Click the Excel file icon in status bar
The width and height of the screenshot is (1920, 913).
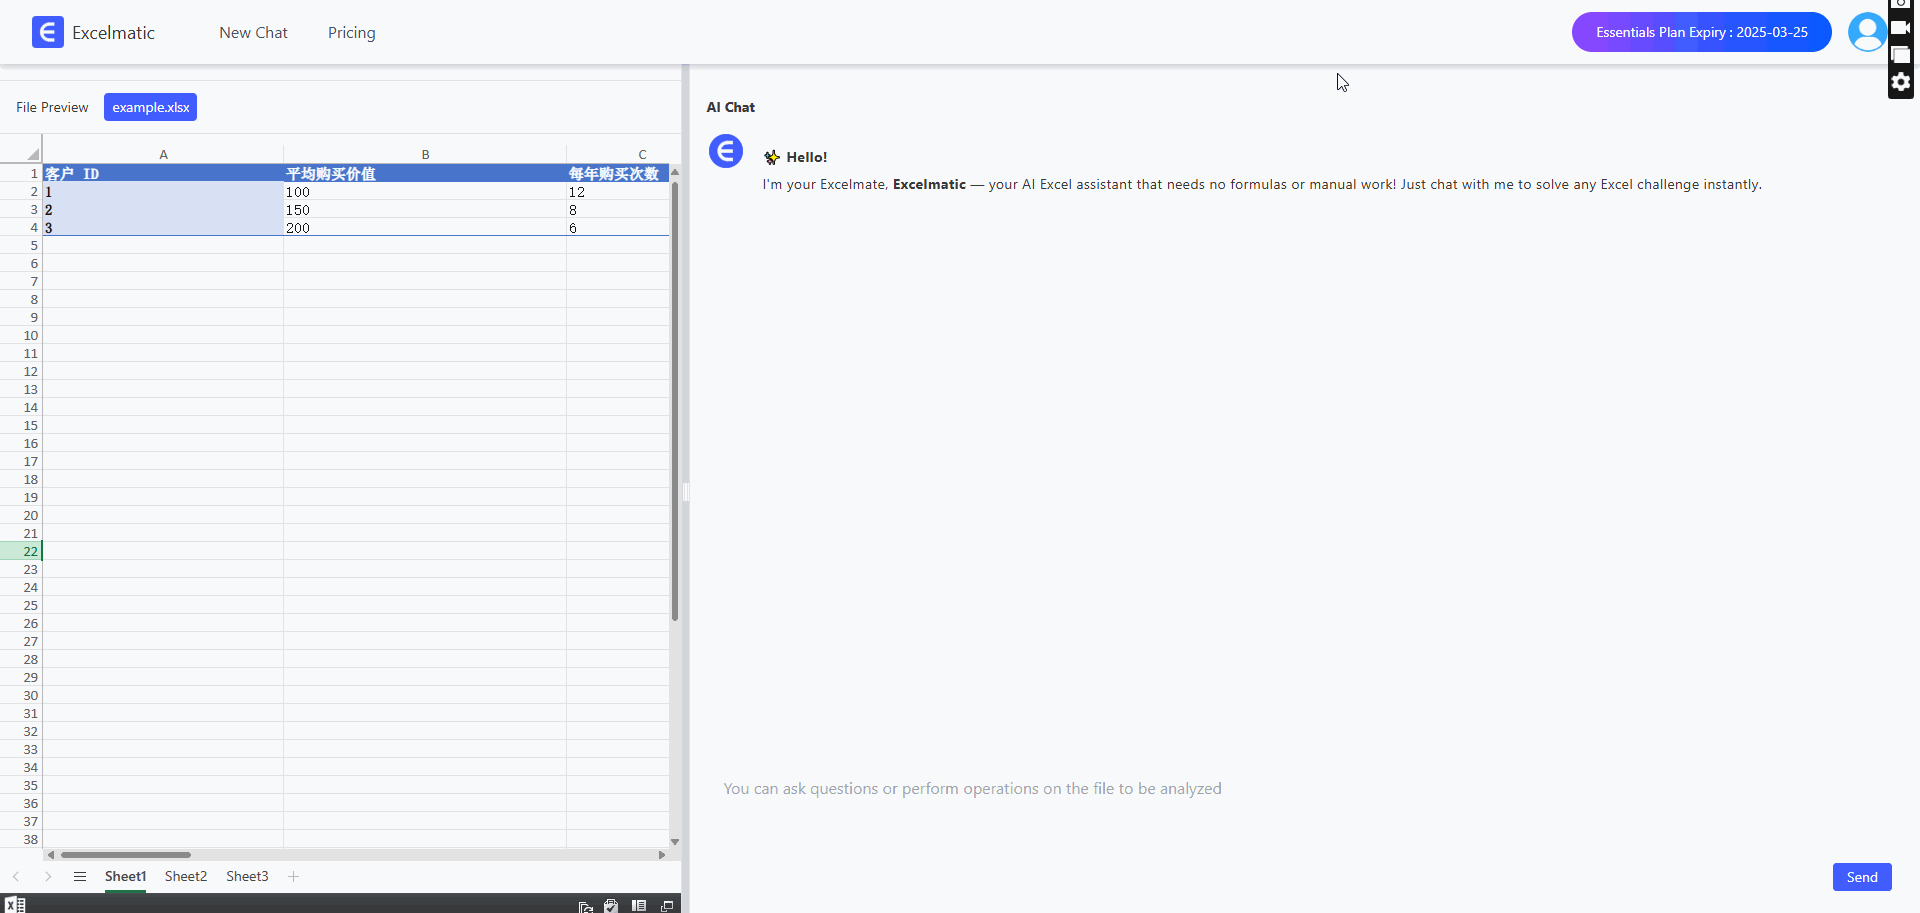coord(15,905)
